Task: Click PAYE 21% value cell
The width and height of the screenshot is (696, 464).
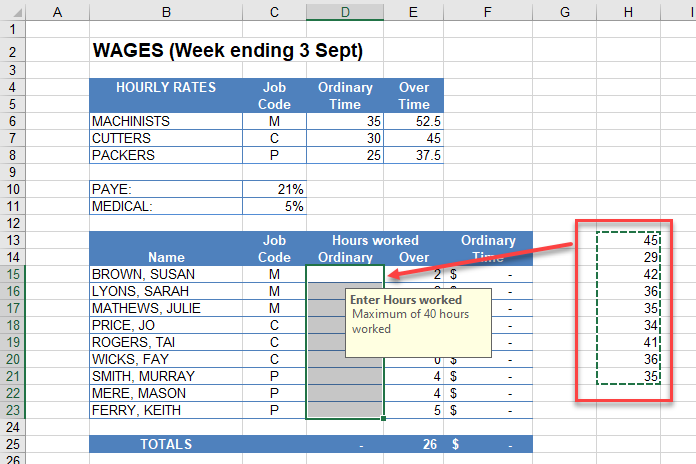Action: coord(274,189)
